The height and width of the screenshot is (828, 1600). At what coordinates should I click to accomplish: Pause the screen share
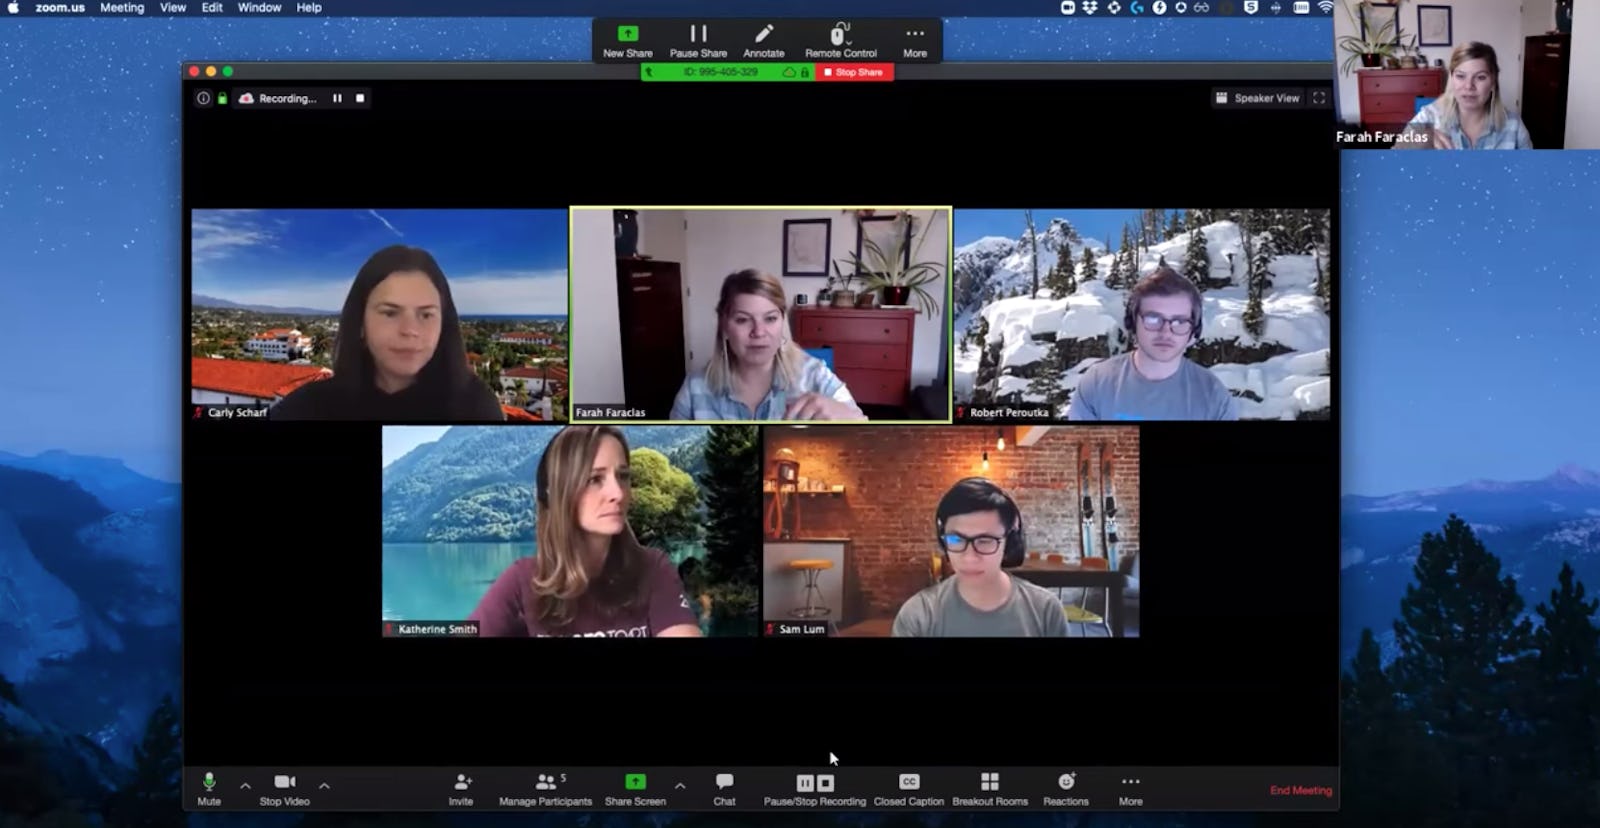tap(698, 35)
